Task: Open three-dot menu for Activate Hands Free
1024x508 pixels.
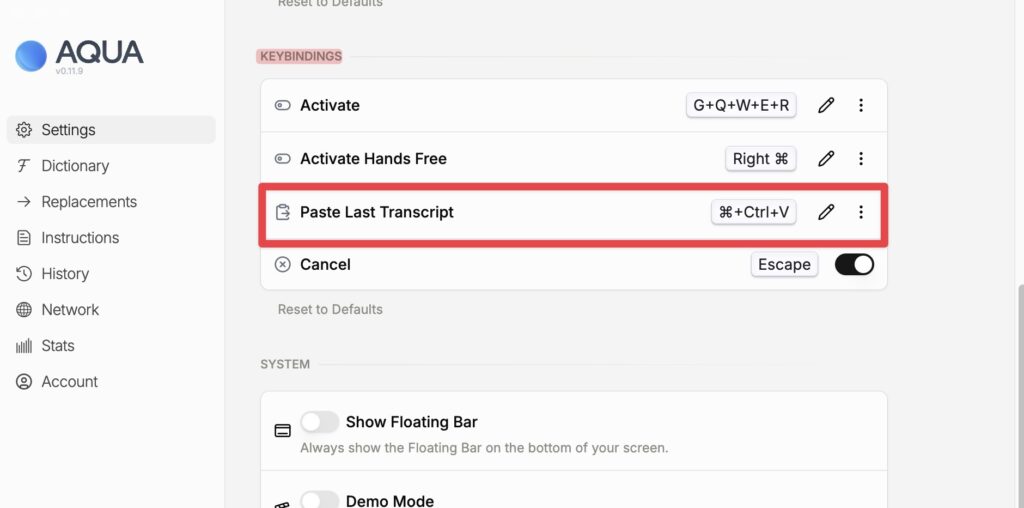Action: point(861,158)
